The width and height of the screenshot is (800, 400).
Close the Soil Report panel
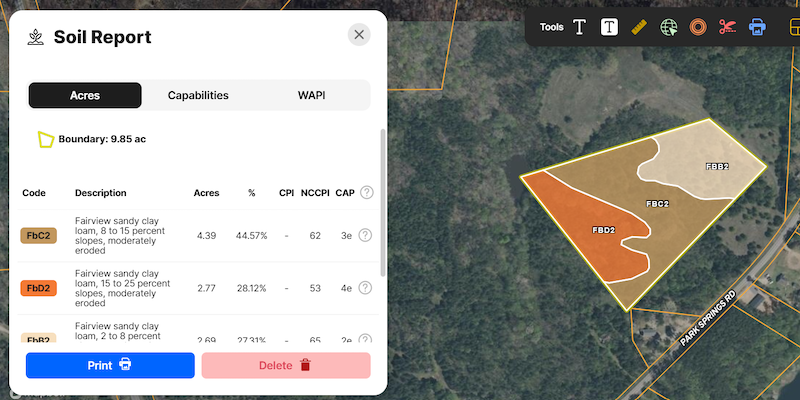pos(359,35)
